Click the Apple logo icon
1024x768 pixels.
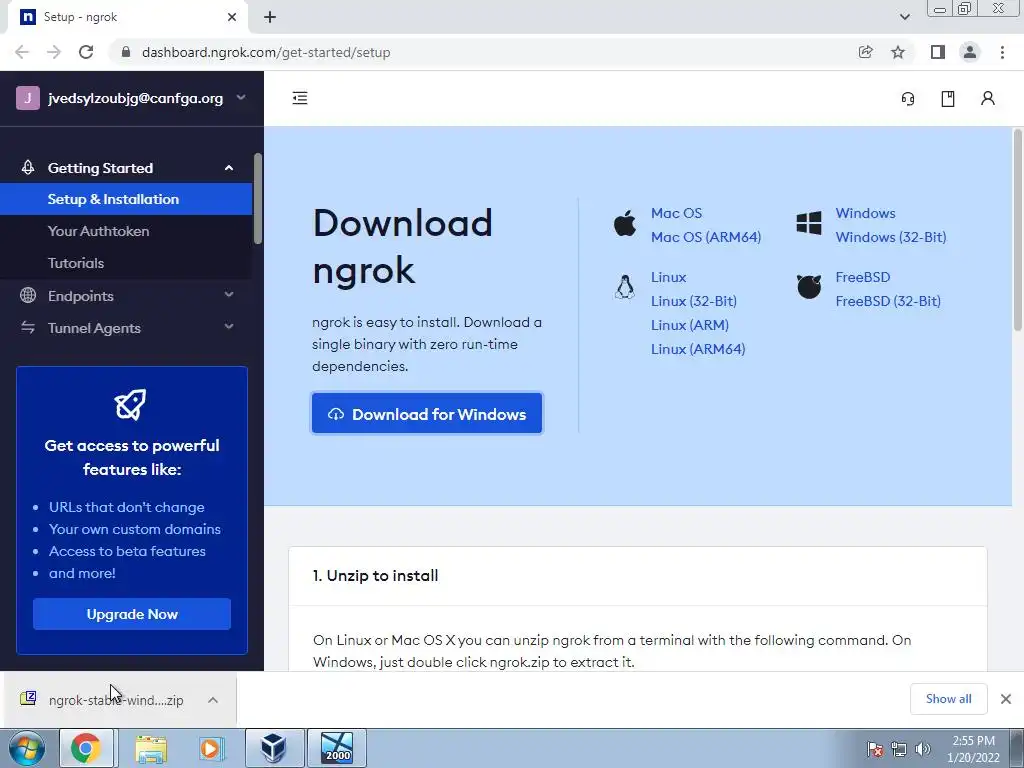pos(625,223)
